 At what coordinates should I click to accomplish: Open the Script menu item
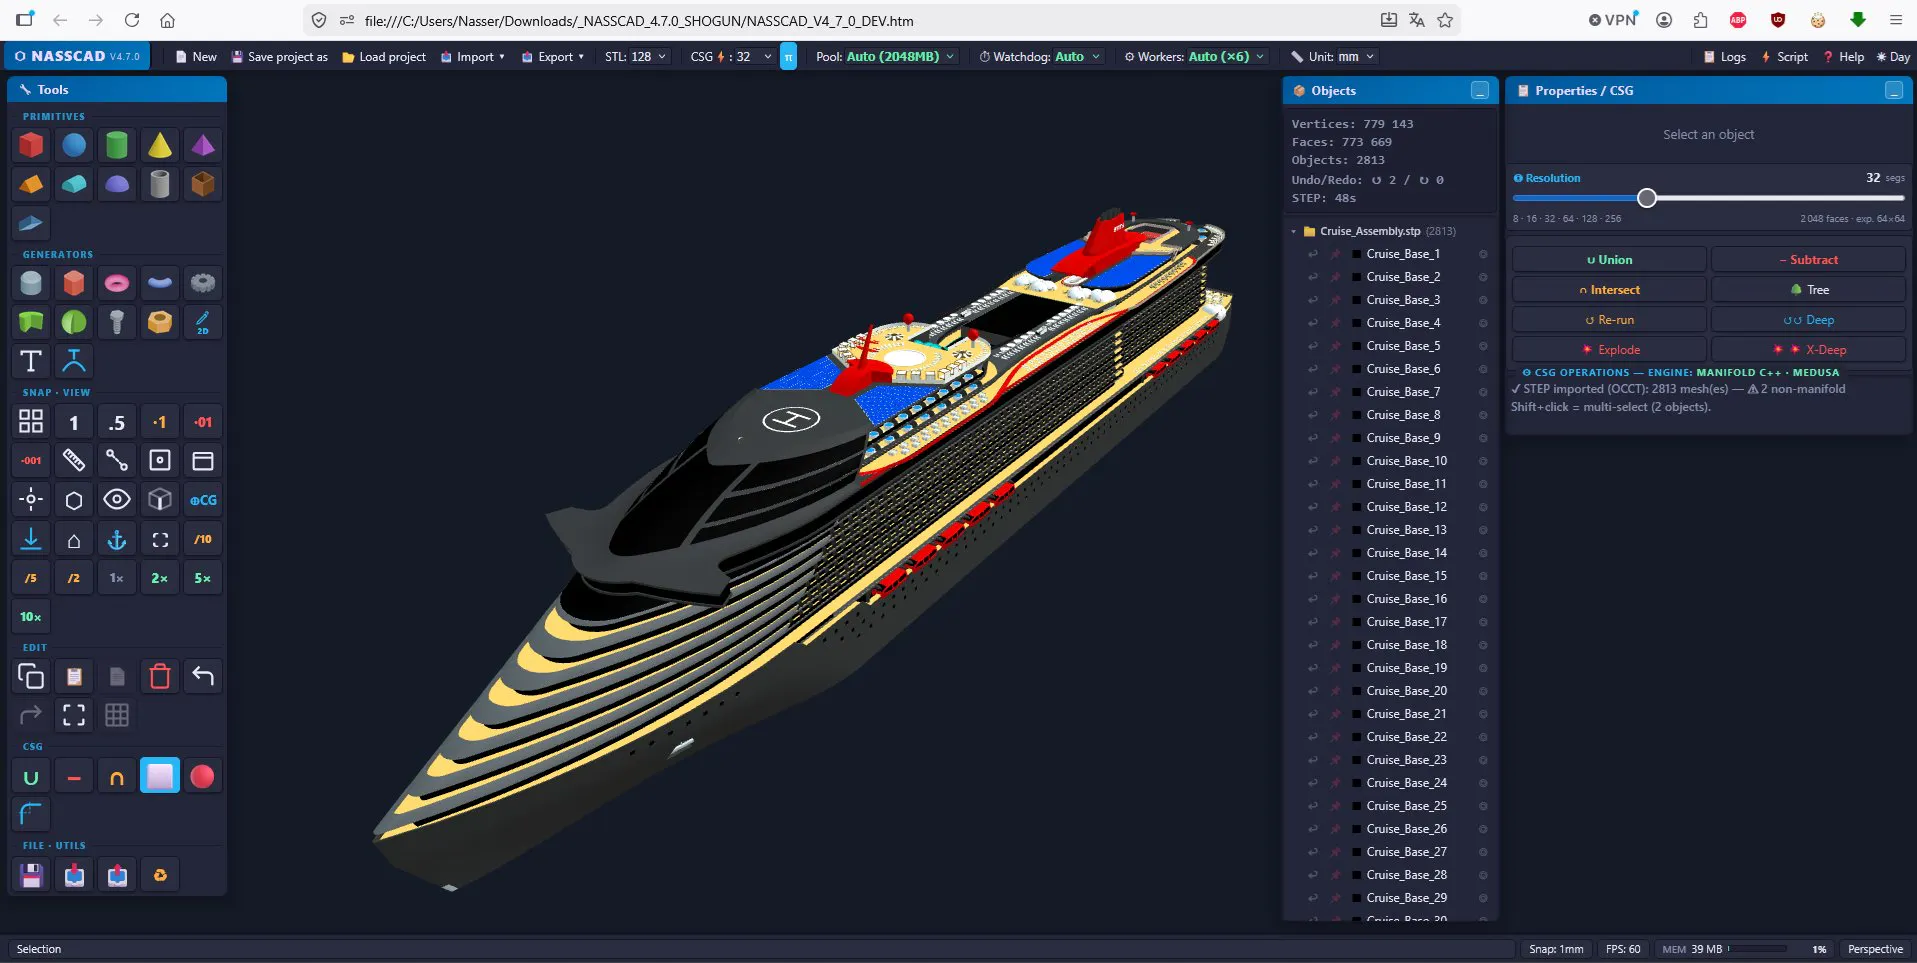click(x=1785, y=57)
